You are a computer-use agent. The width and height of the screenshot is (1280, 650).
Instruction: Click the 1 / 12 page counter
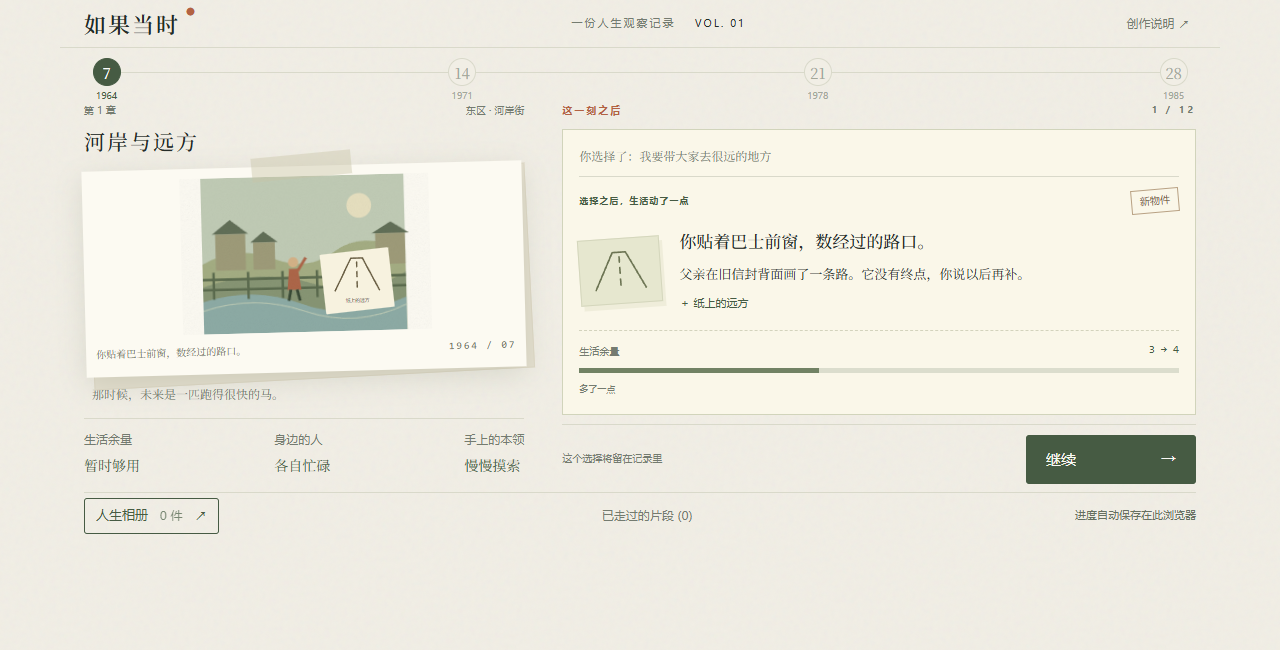click(1172, 110)
